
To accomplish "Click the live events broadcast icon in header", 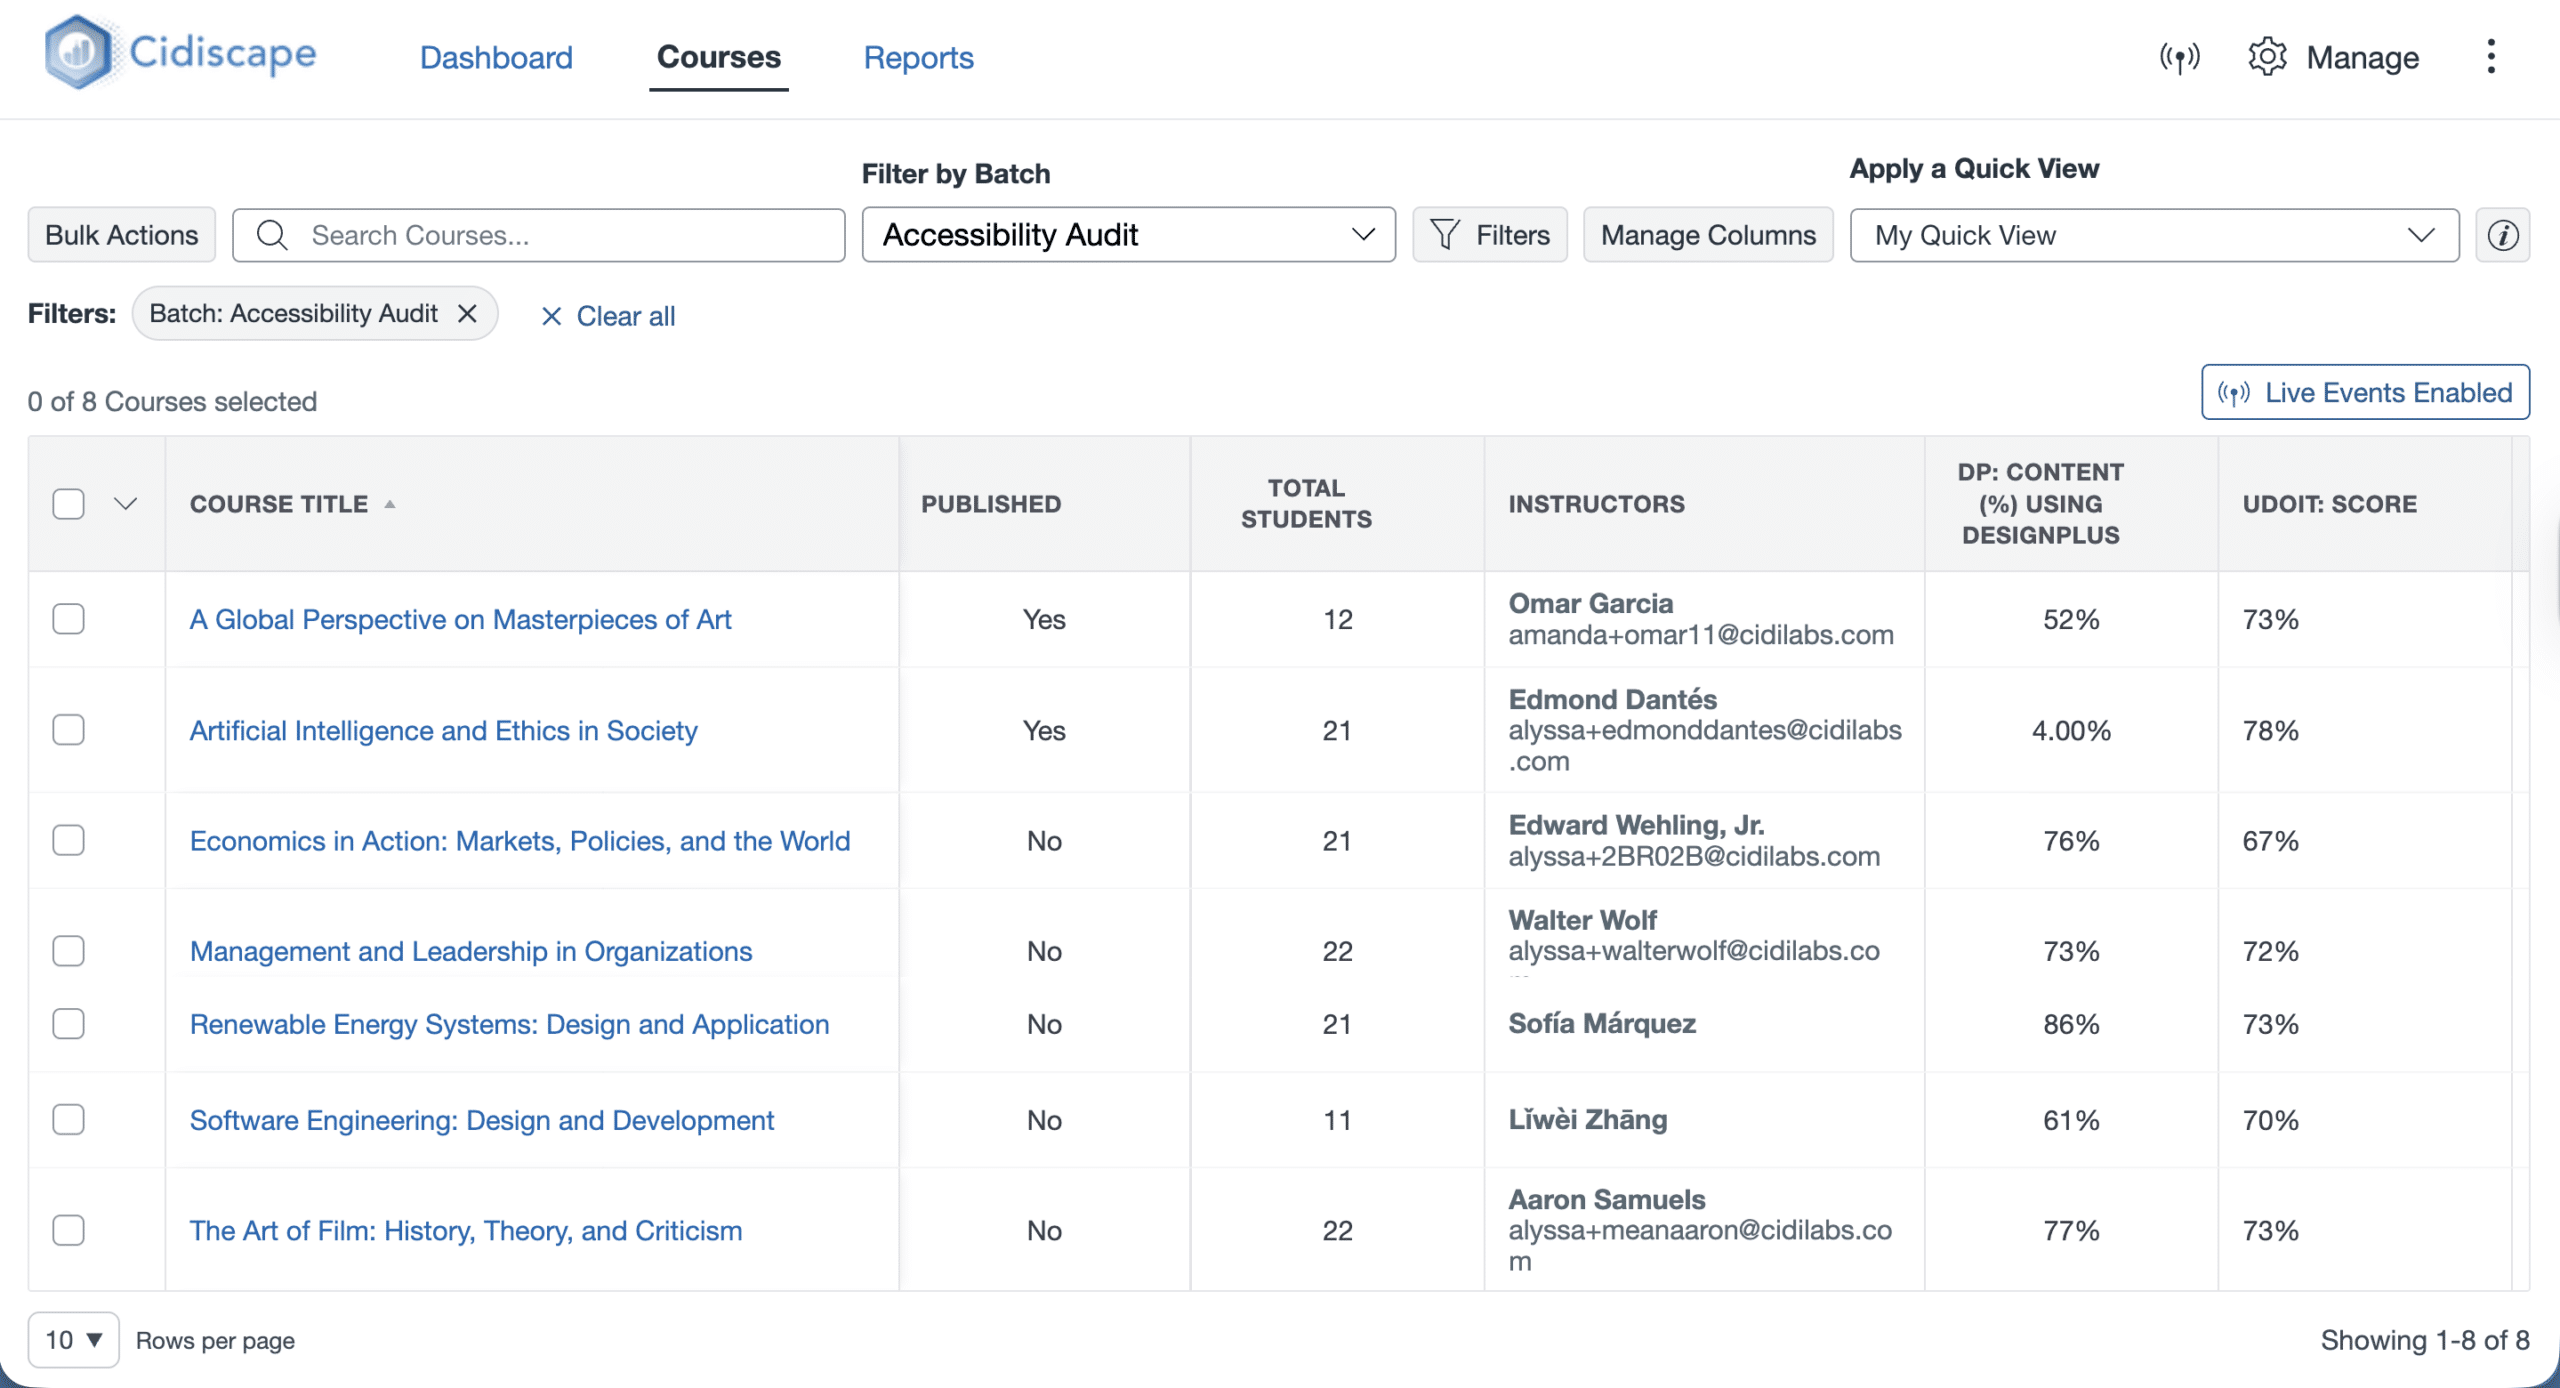I will [2179, 57].
